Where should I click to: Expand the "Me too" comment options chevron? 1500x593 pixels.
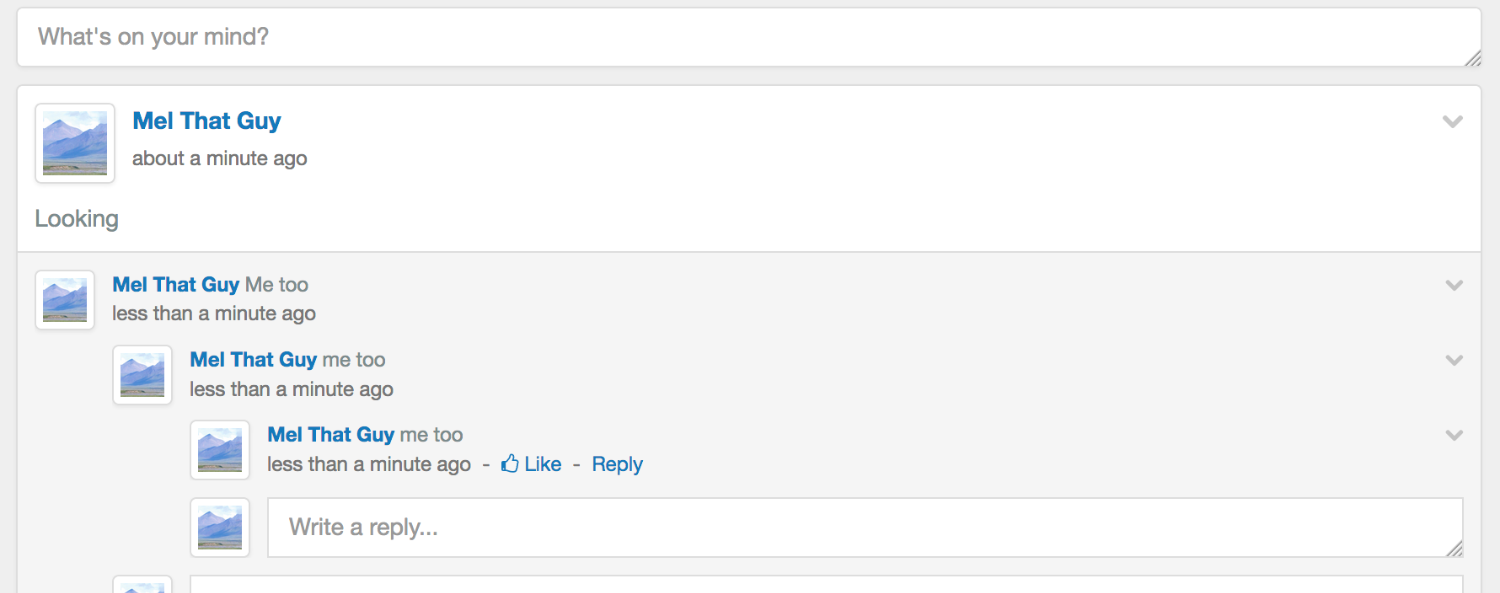[x=1454, y=285]
